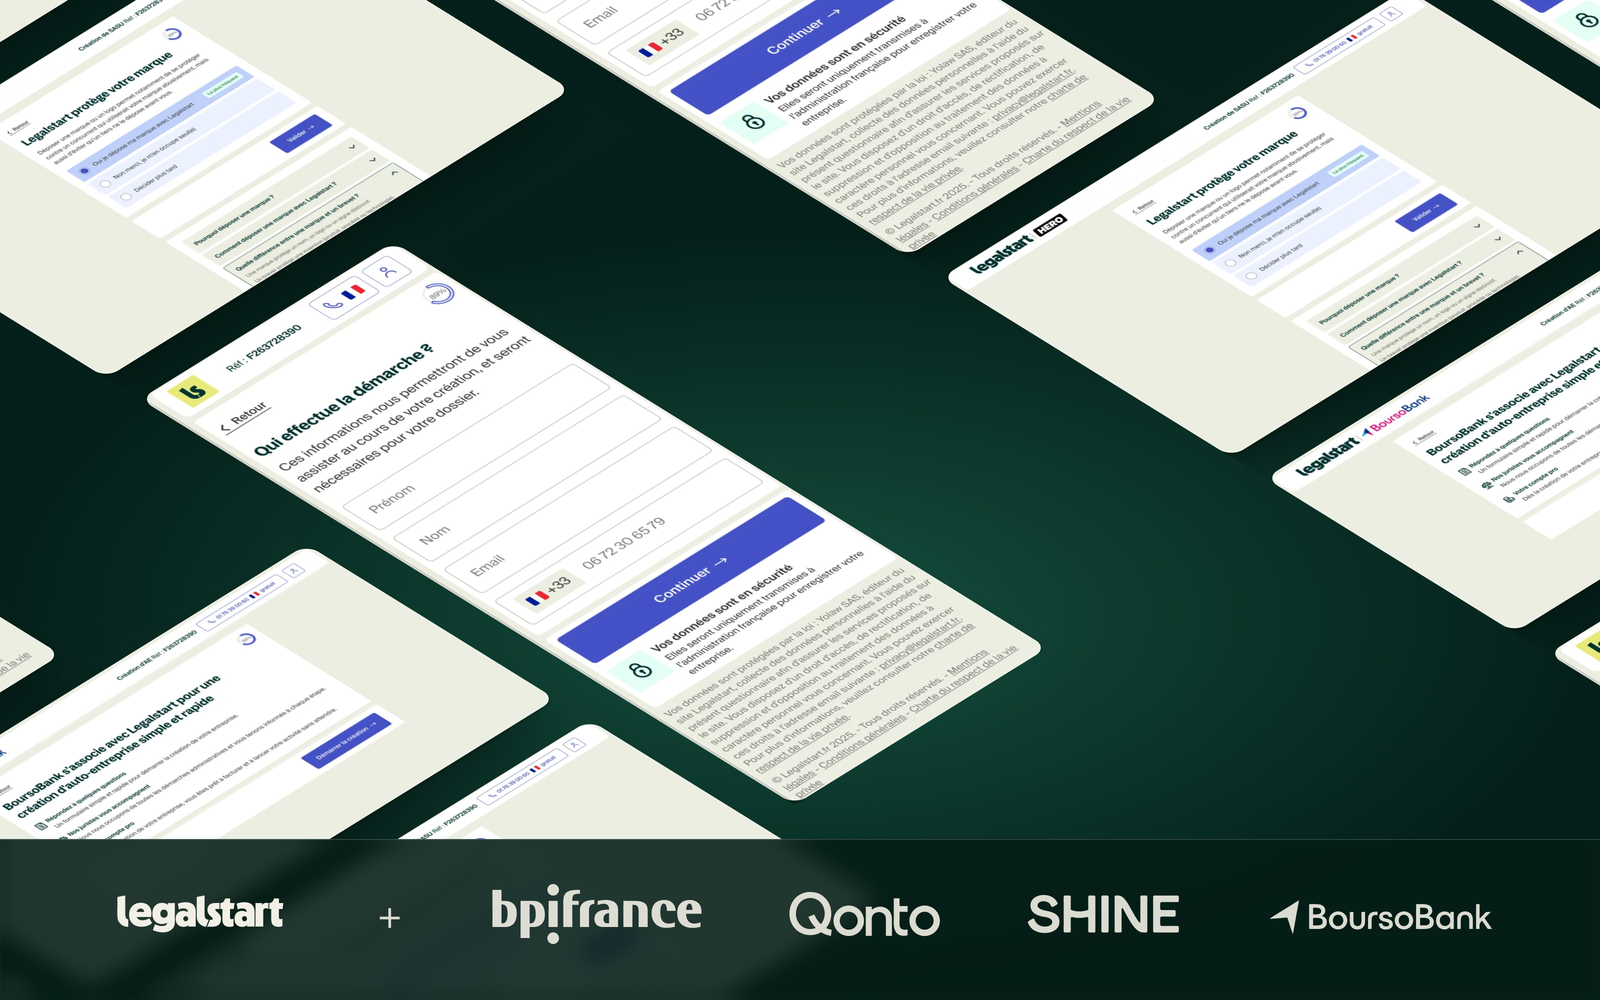1600x1000 pixels.
Task: Click the Retour link in the HERO mockup
Action: 1142,208
